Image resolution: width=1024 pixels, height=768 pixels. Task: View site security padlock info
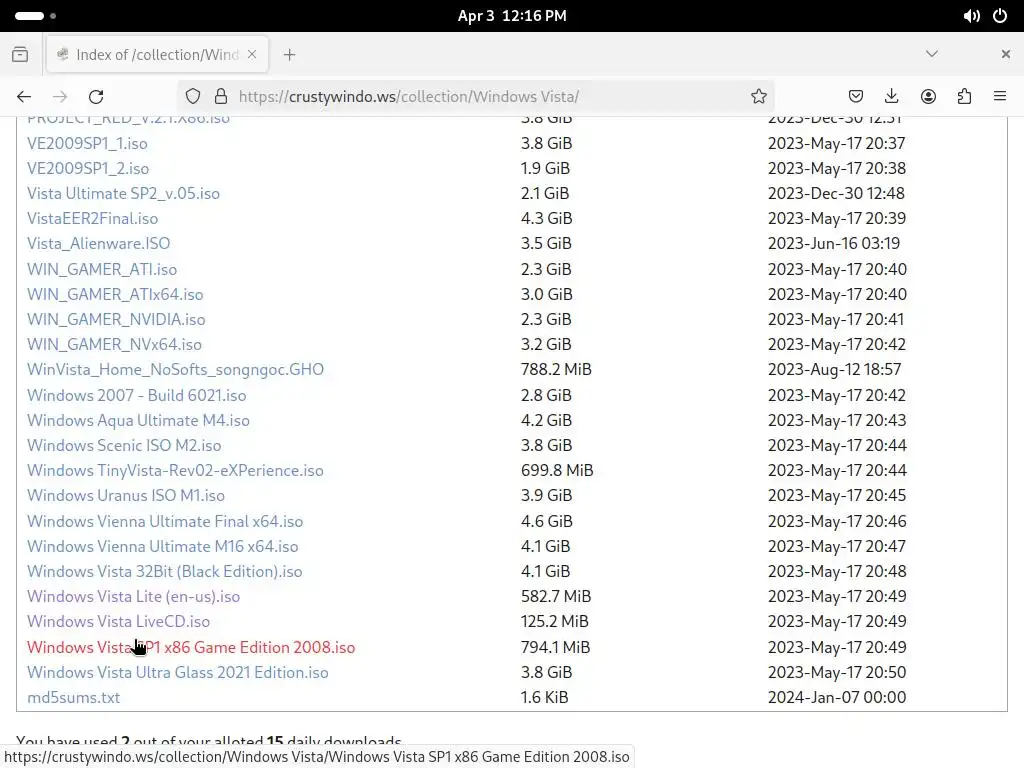(x=221, y=97)
